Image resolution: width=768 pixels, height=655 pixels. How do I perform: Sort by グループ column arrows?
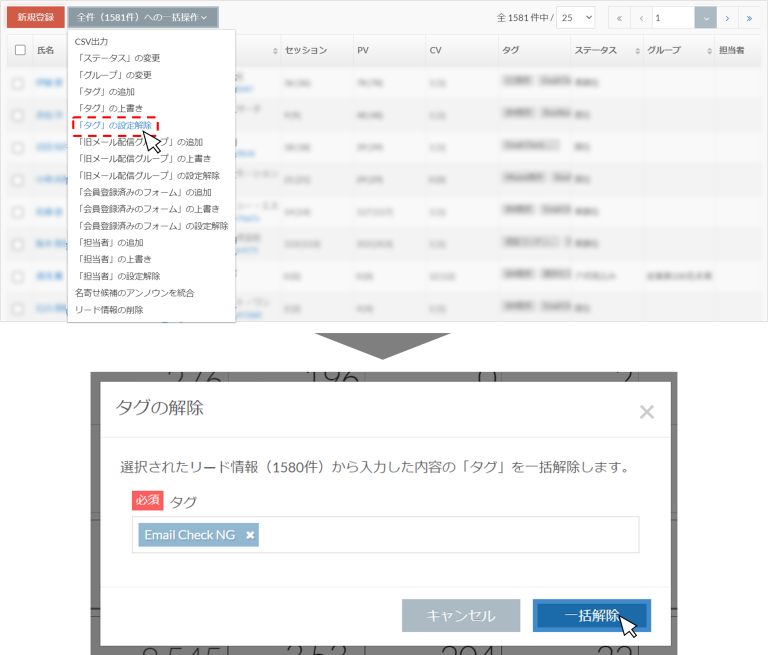click(x=709, y=51)
